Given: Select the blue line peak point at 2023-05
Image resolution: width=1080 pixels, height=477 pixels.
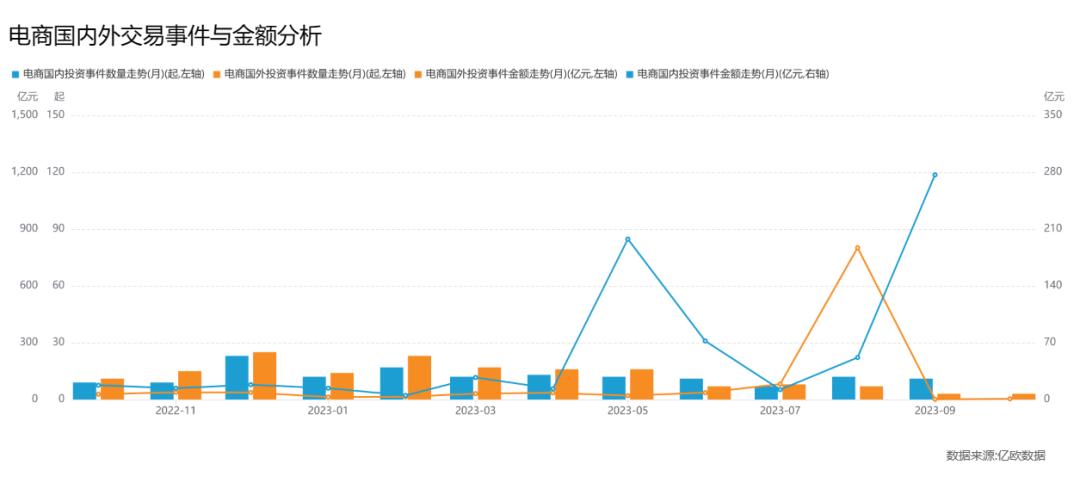Looking at the screenshot, I should (x=627, y=240).
